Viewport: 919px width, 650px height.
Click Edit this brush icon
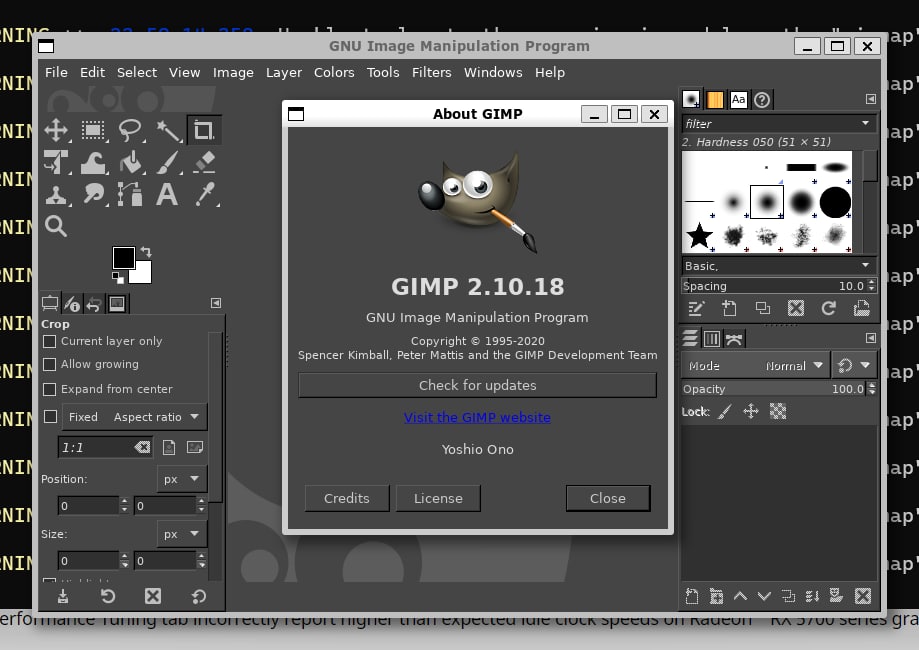click(x=696, y=308)
